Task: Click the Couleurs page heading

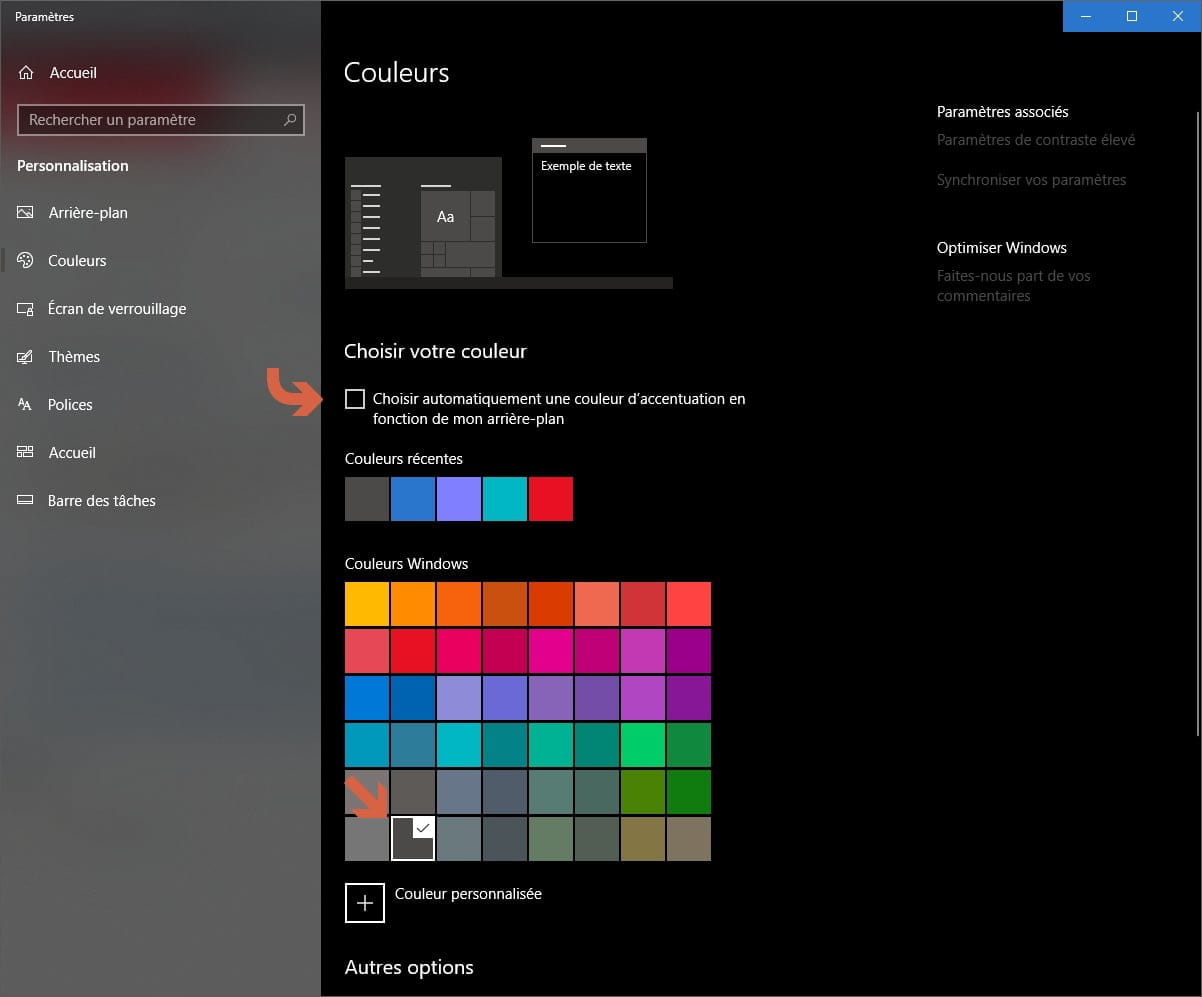Action: [397, 73]
